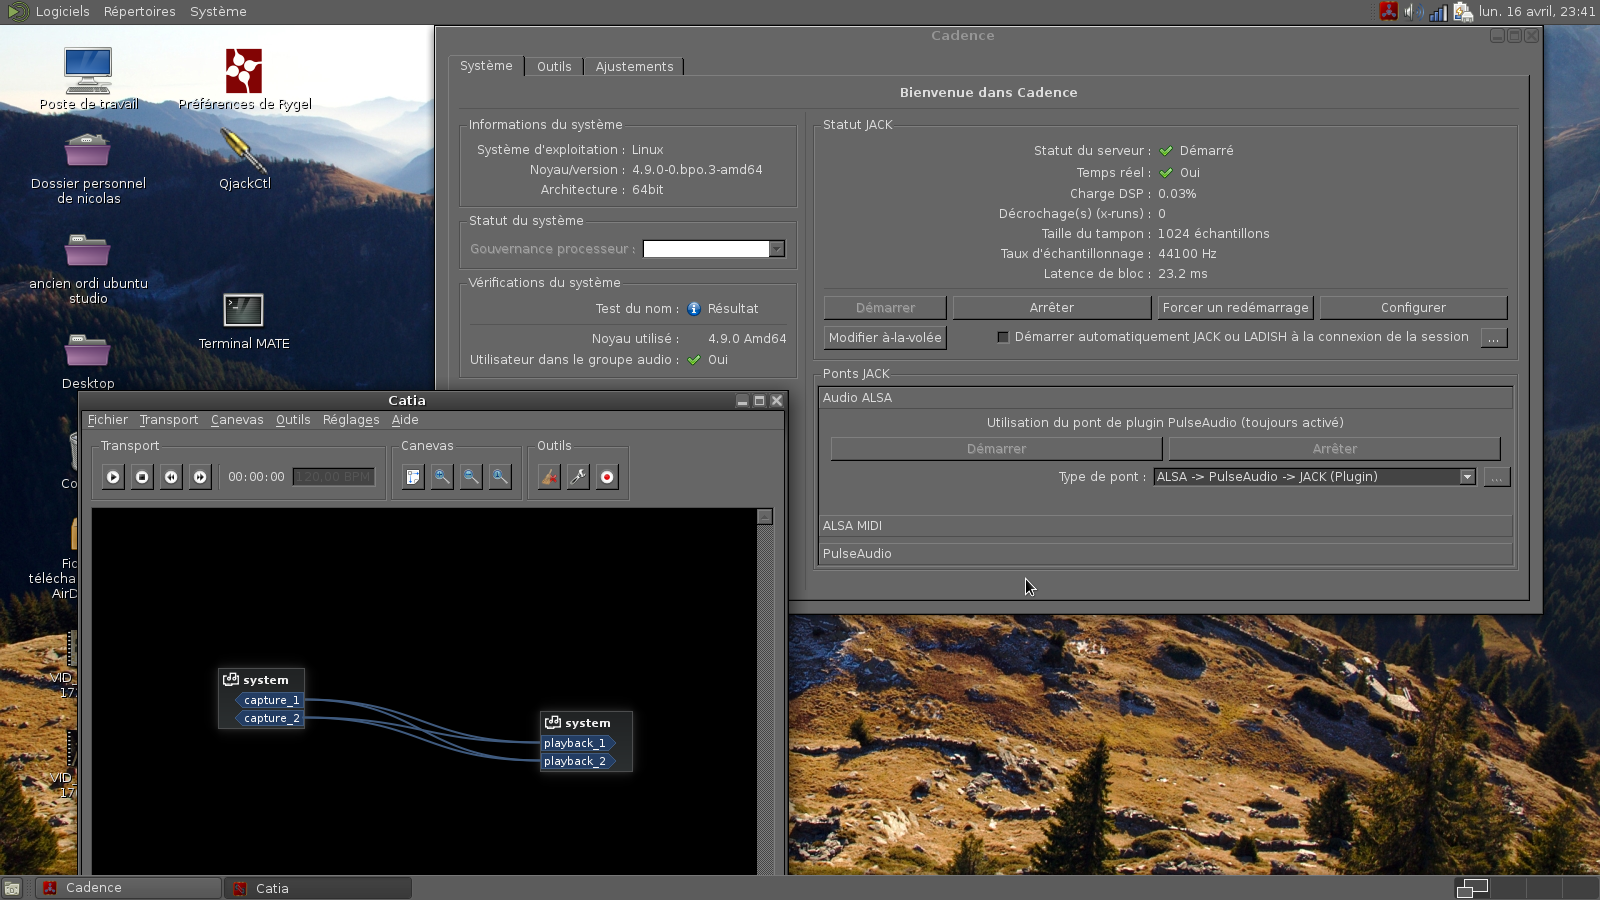Switch to the Outils tab in Cadence
Image resolution: width=1600 pixels, height=900 pixels.
[554, 67]
